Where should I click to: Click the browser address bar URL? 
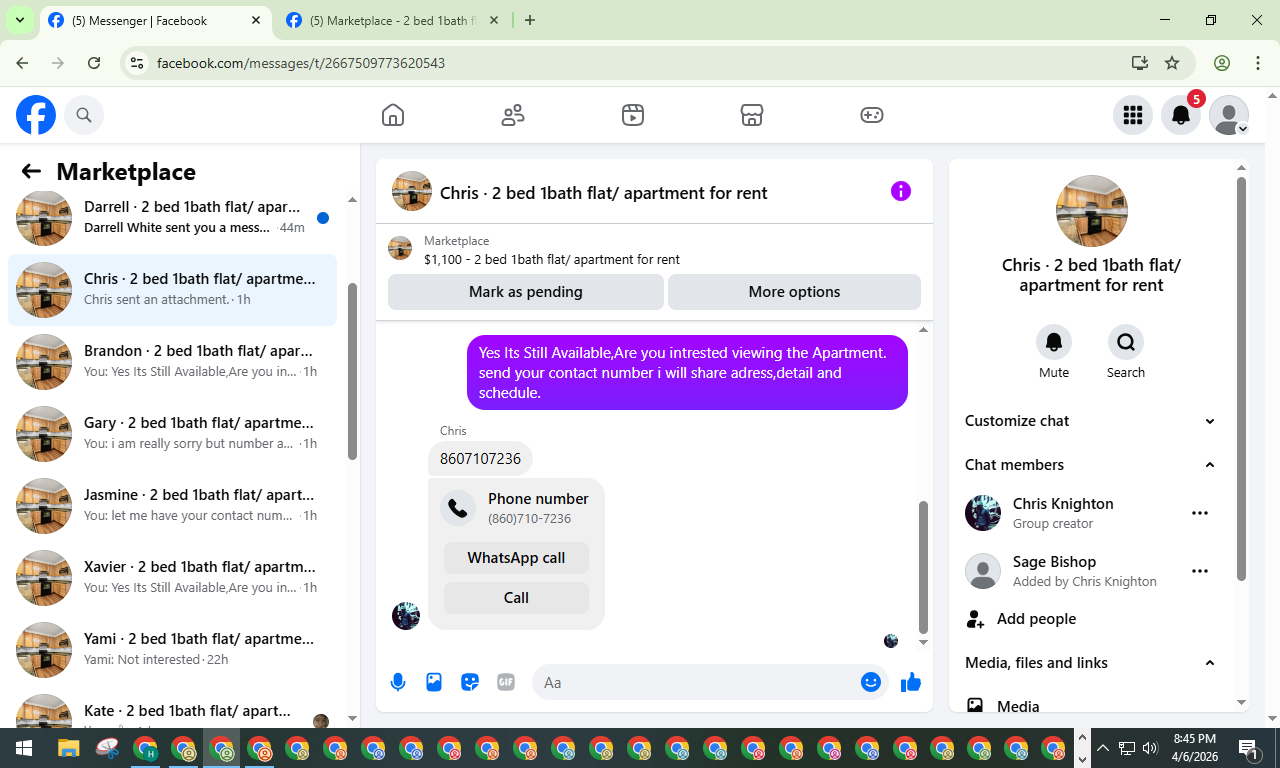click(x=301, y=63)
